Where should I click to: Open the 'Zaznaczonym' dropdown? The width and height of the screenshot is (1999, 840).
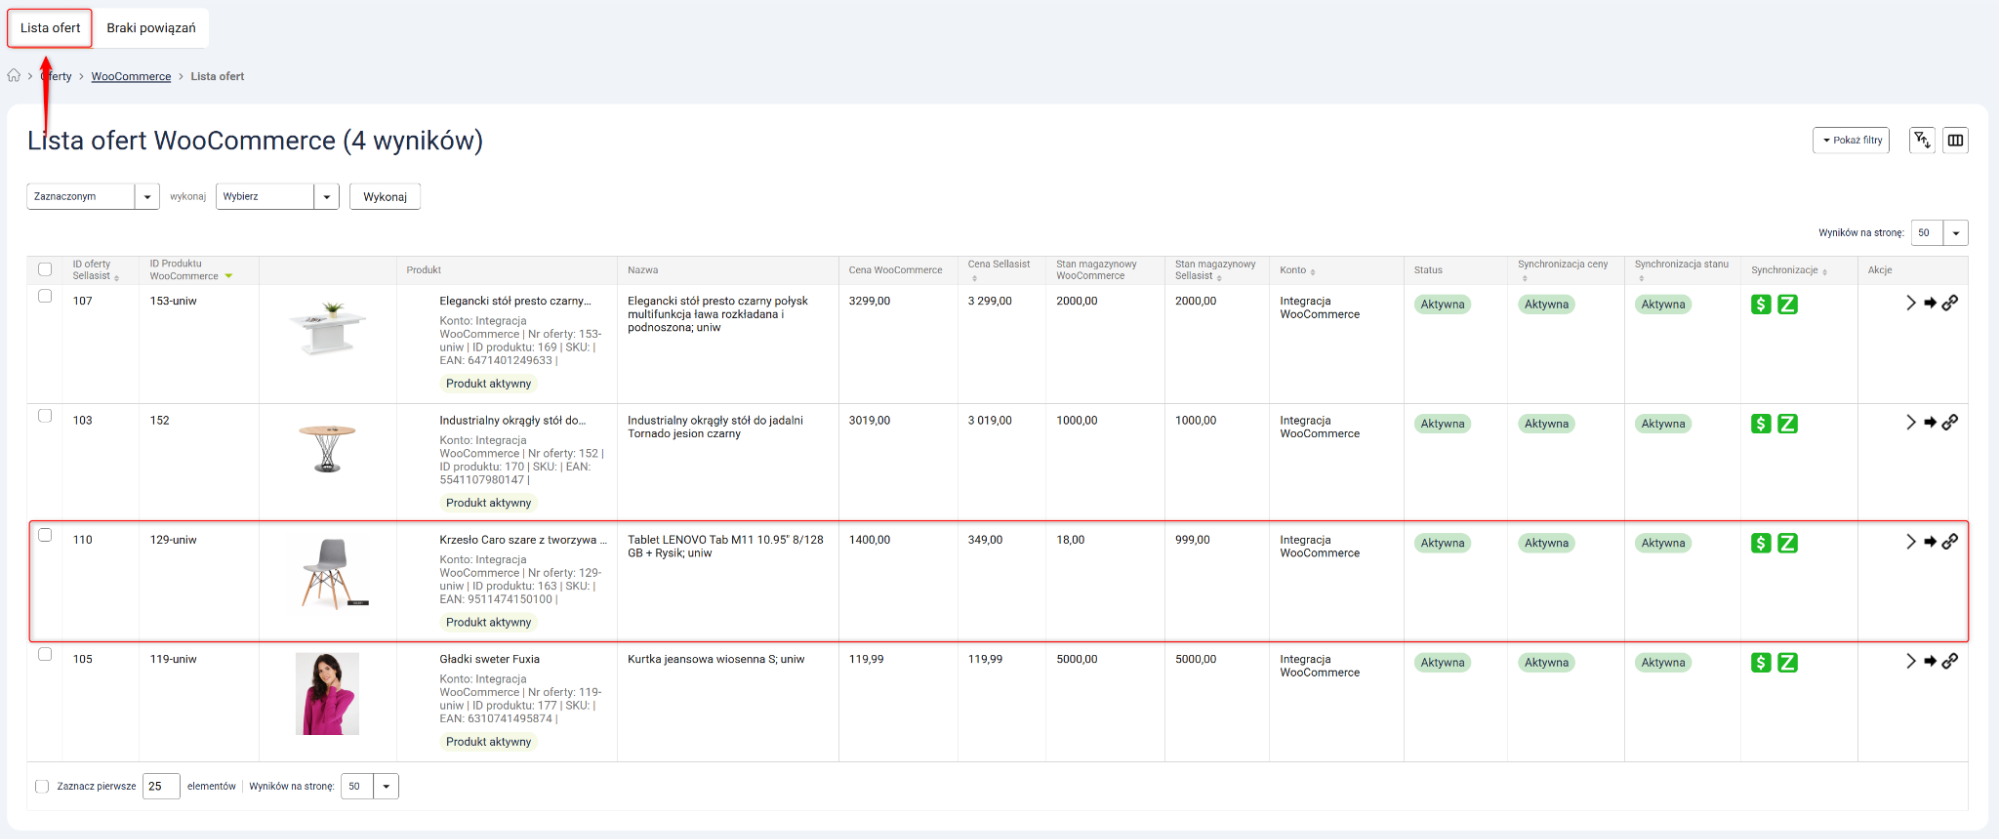coord(92,197)
